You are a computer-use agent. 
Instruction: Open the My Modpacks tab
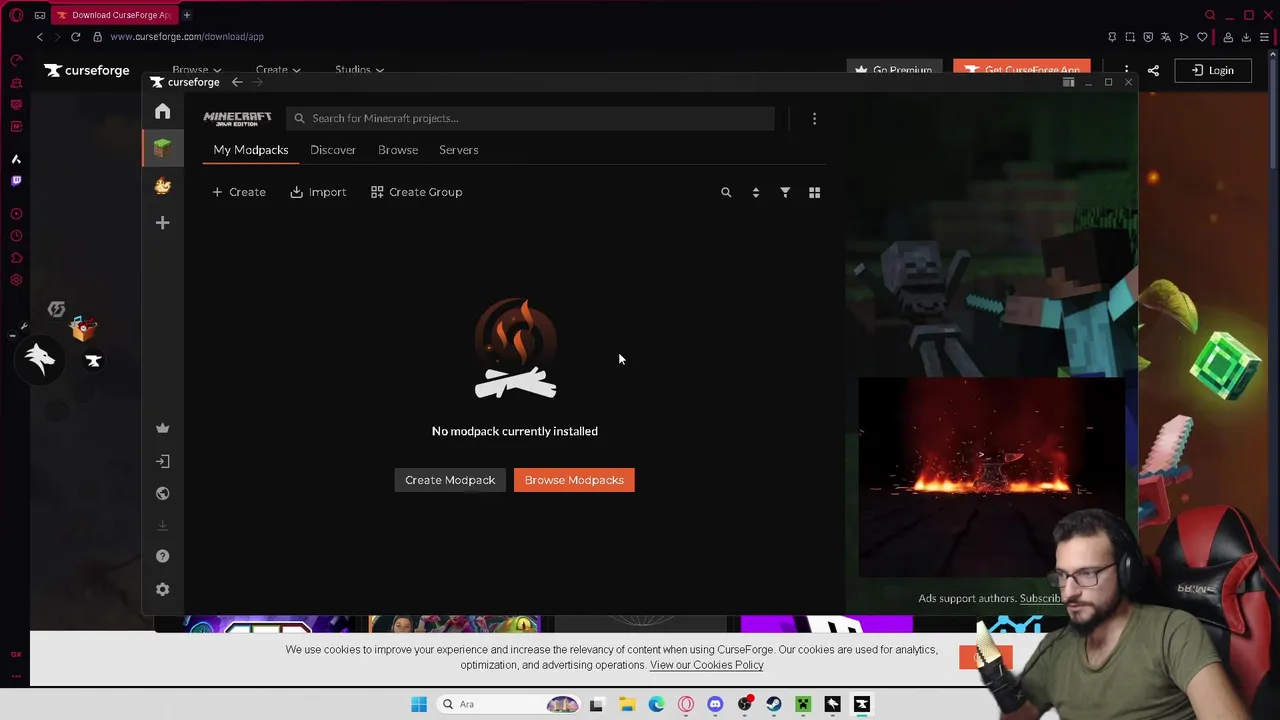point(250,150)
